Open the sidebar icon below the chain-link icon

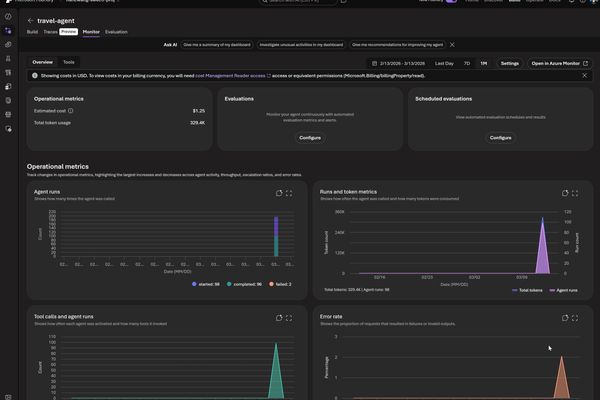click(x=8, y=59)
